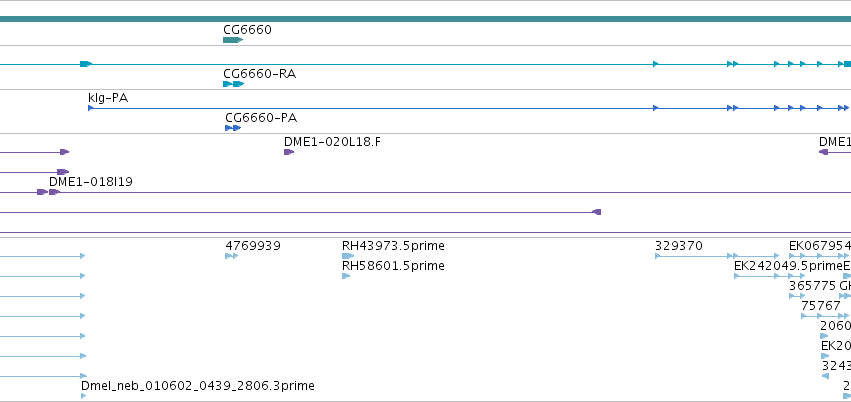This screenshot has height=402, width=851.
Task: Click the 4769939 label
Action: tap(253, 246)
